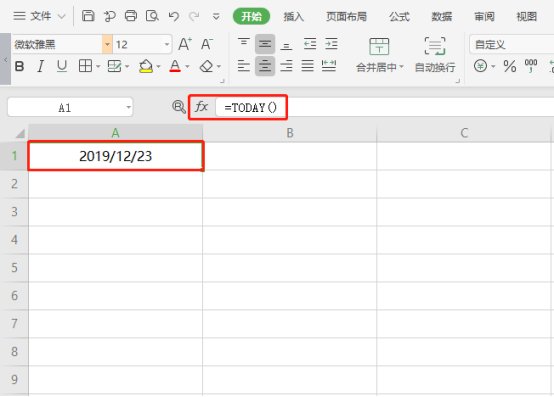
Task: Click the distributed alignment icon
Action: pos(329,66)
